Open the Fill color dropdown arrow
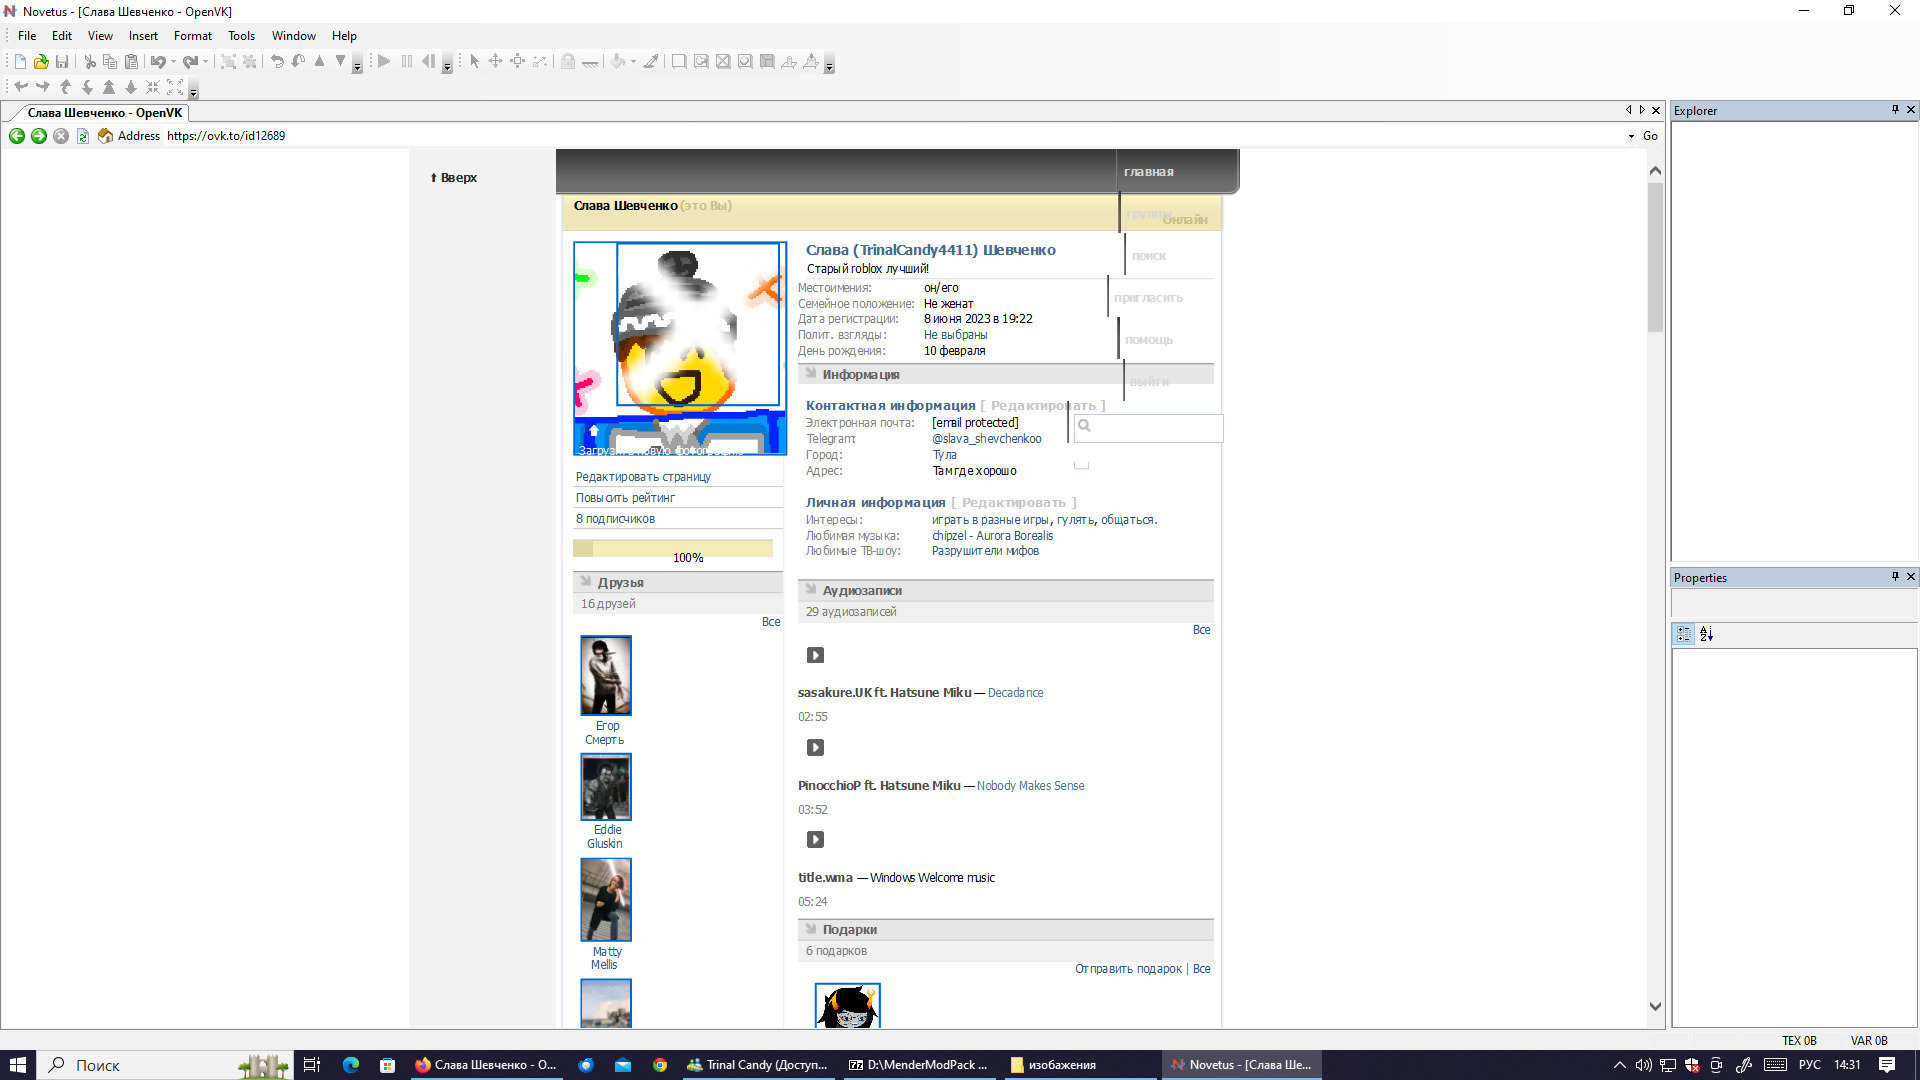Viewport: 1920px width, 1080px height. (633, 62)
